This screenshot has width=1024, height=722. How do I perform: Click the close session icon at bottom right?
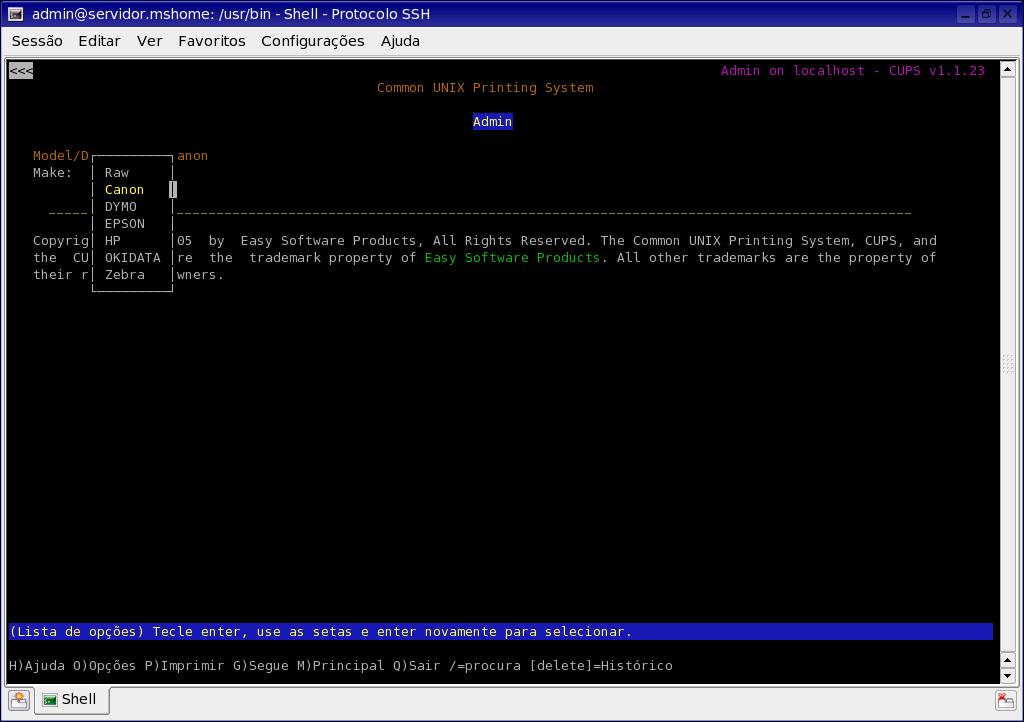point(1006,700)
